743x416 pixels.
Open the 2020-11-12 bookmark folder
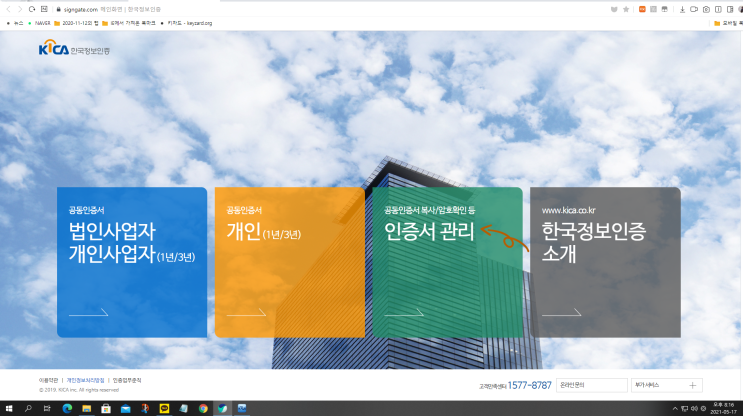(76, 23)
